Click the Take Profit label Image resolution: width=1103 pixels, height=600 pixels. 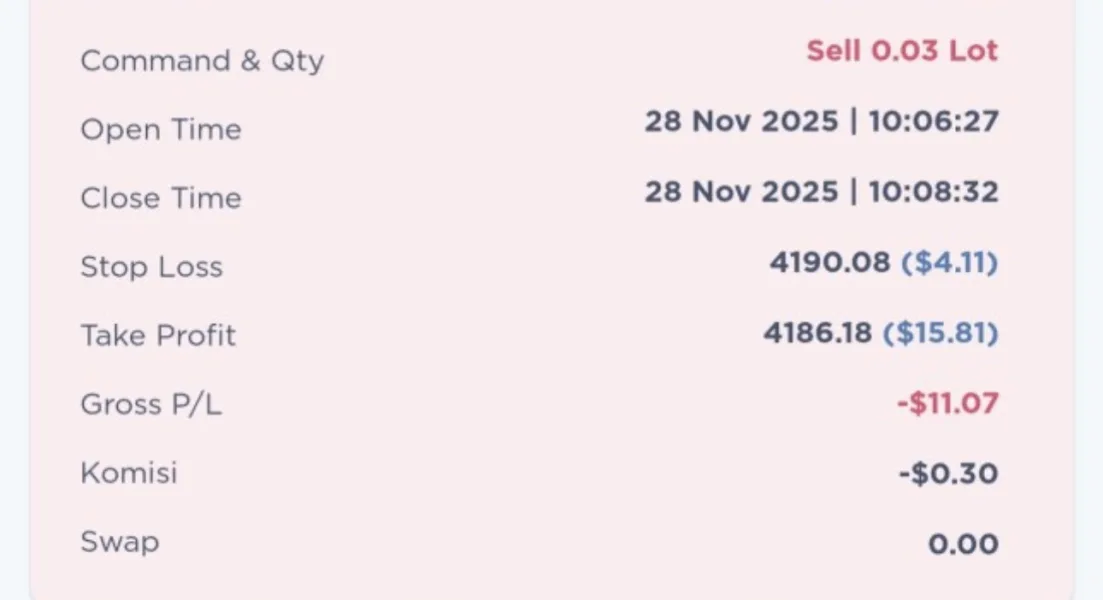[158, 335]
